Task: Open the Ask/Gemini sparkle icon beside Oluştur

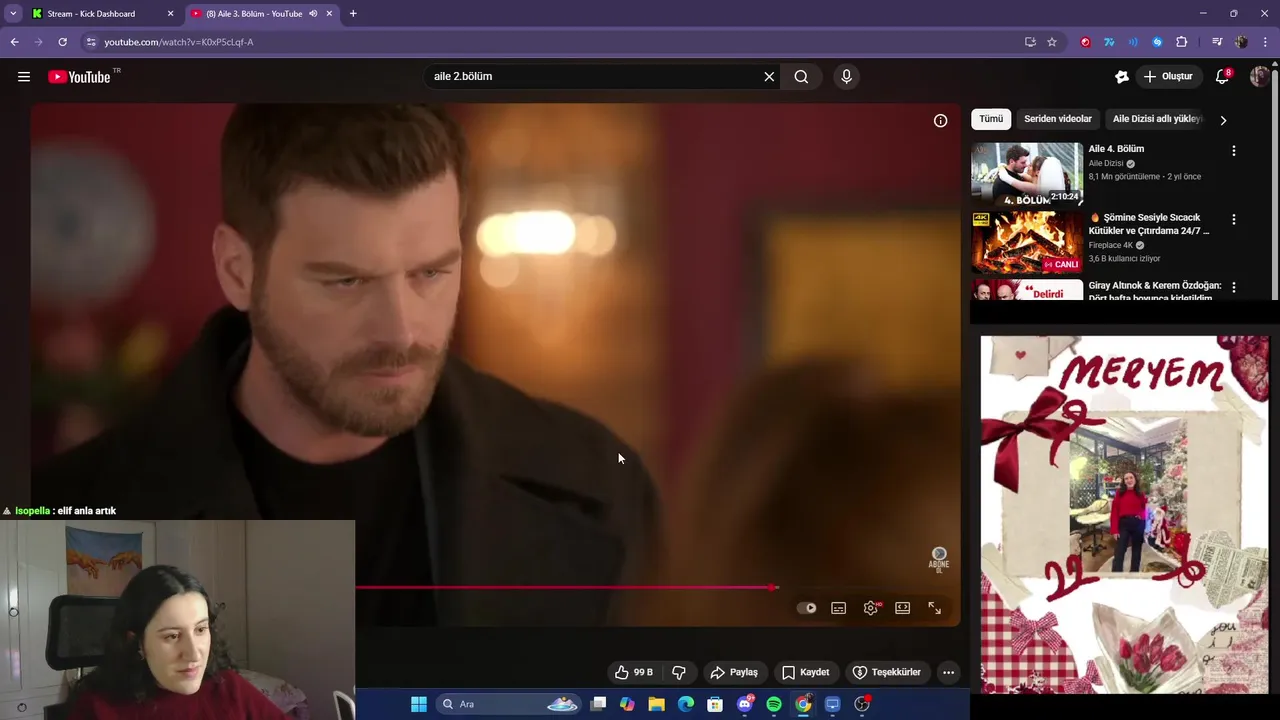Action: [x=1122, y=77]
